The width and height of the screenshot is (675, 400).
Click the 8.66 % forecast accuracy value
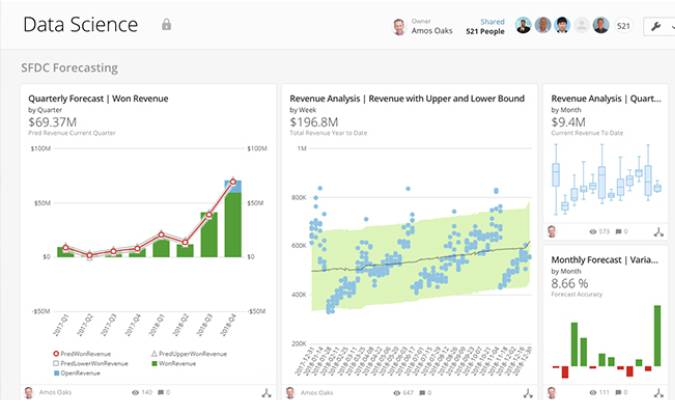(x=570, y=283)
